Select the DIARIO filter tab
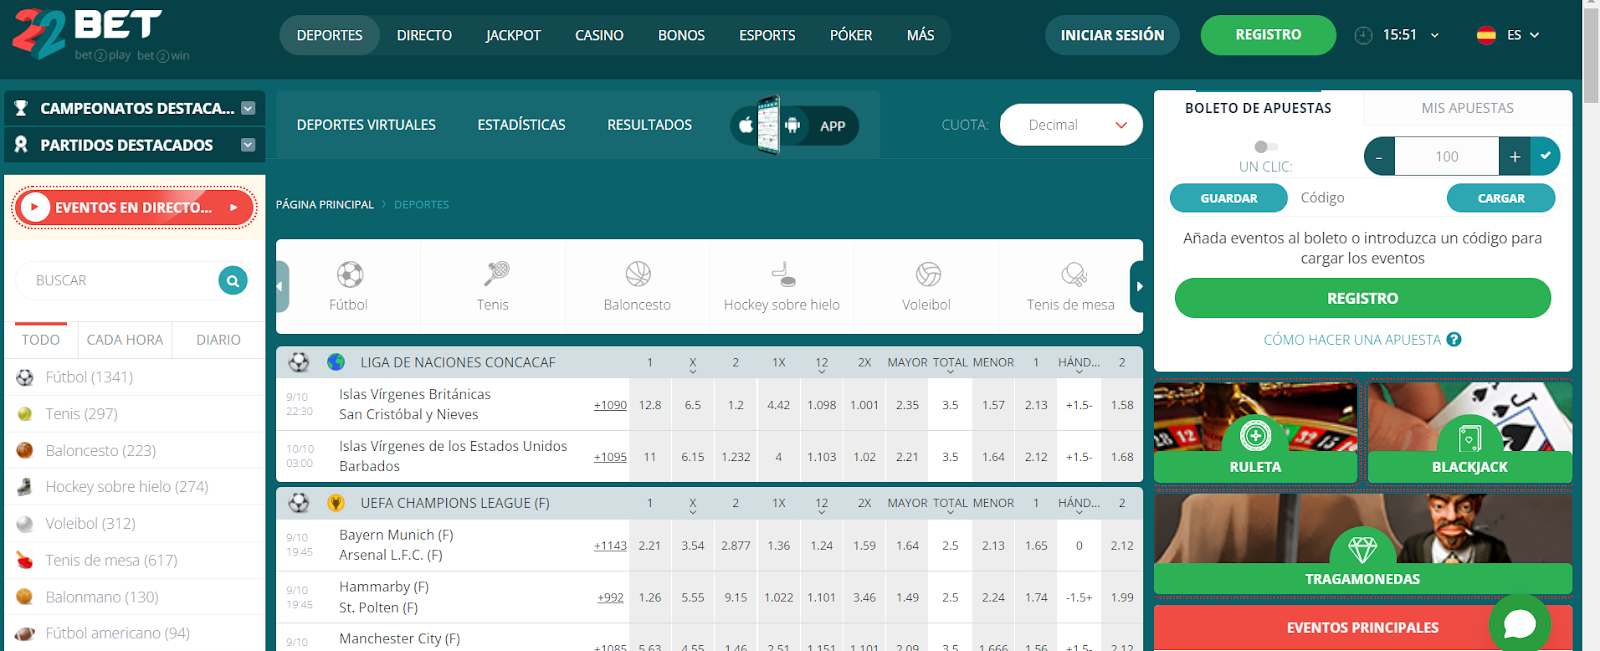Screen dimensions: 1600x651 (x=218, y=340)
